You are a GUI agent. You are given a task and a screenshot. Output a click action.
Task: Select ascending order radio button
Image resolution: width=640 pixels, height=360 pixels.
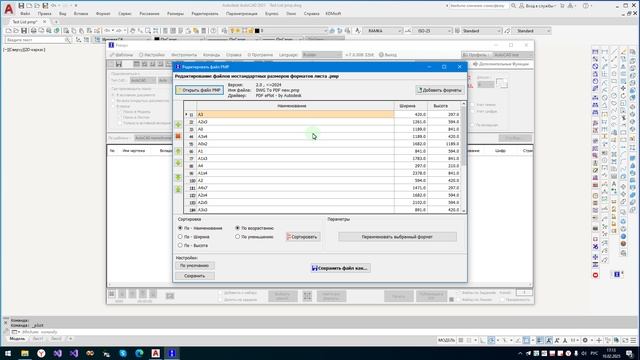pos(238,228)
